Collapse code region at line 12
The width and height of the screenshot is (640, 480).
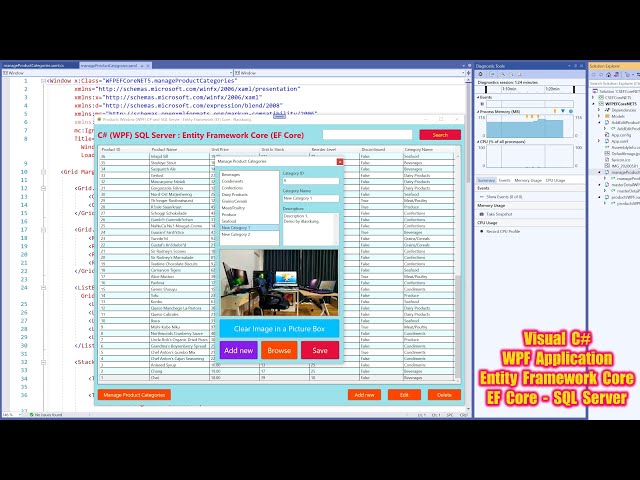click(43, 188)
